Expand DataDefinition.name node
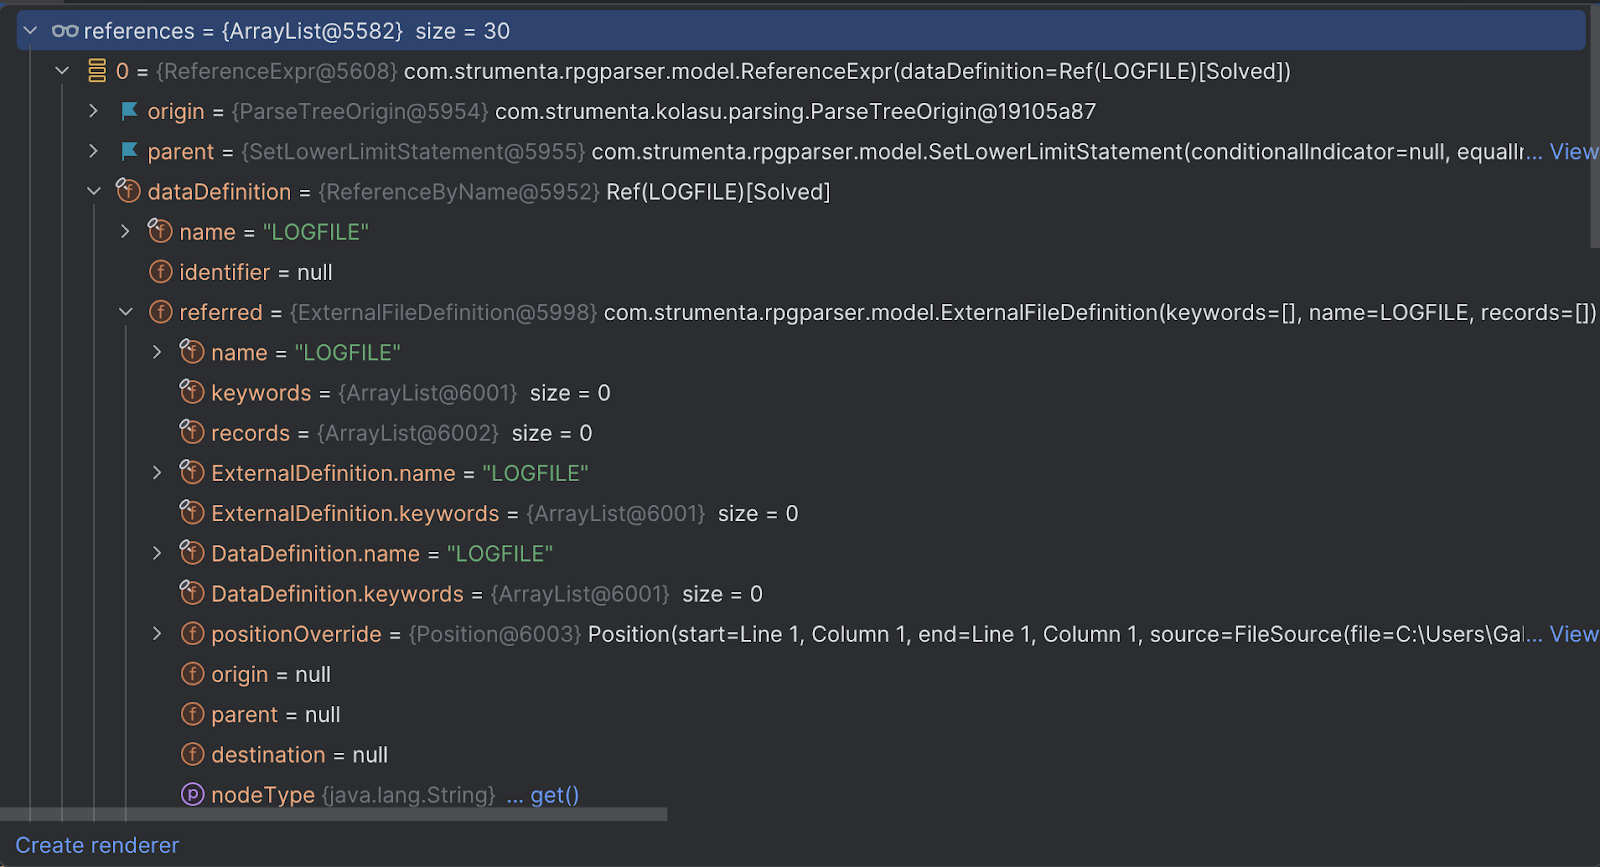Screen dimensions: 1600x867 158,553
